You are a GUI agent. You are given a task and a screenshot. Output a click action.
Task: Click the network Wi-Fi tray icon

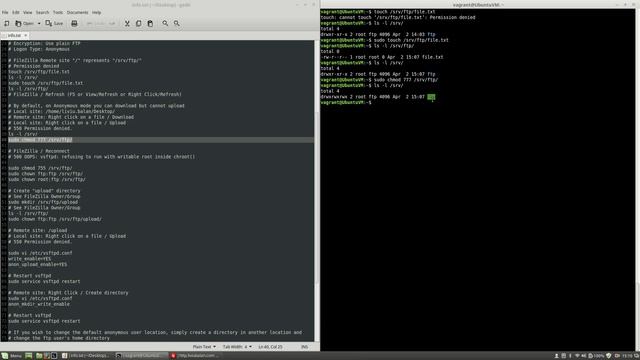point(577,356)
